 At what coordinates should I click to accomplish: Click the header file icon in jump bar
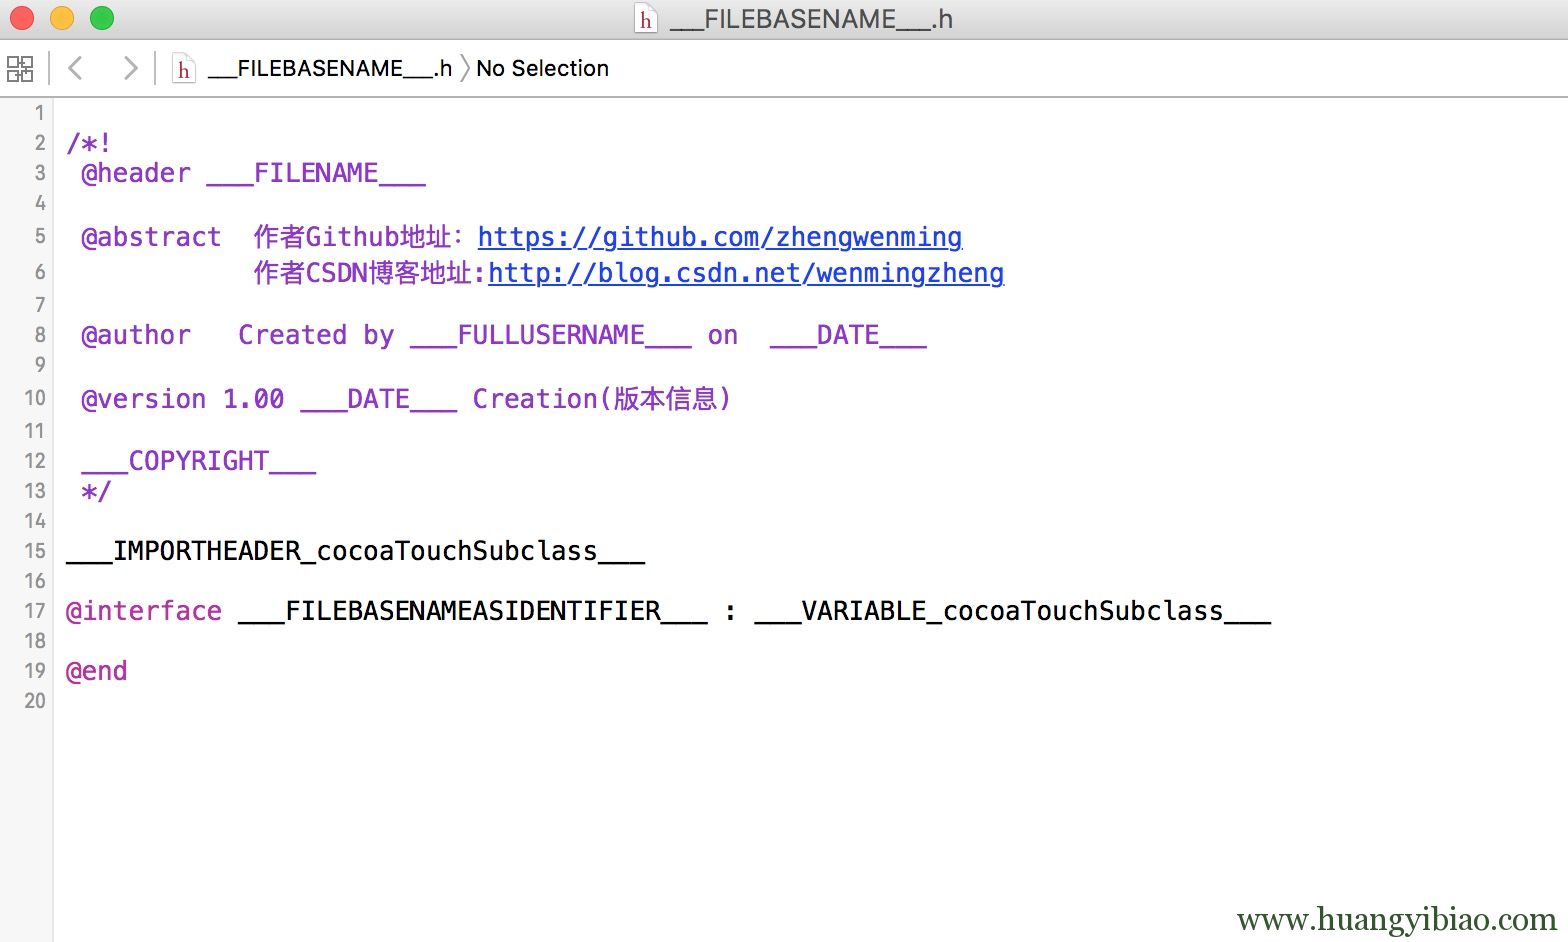tap(183, 68)
